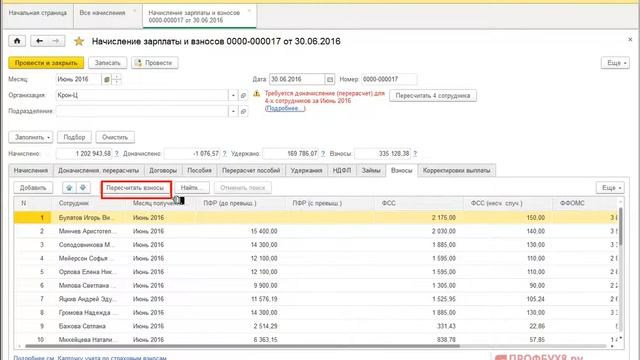Click help question mark near Взносы total
This screenshot has width=640, height=360.
point(415,154)
